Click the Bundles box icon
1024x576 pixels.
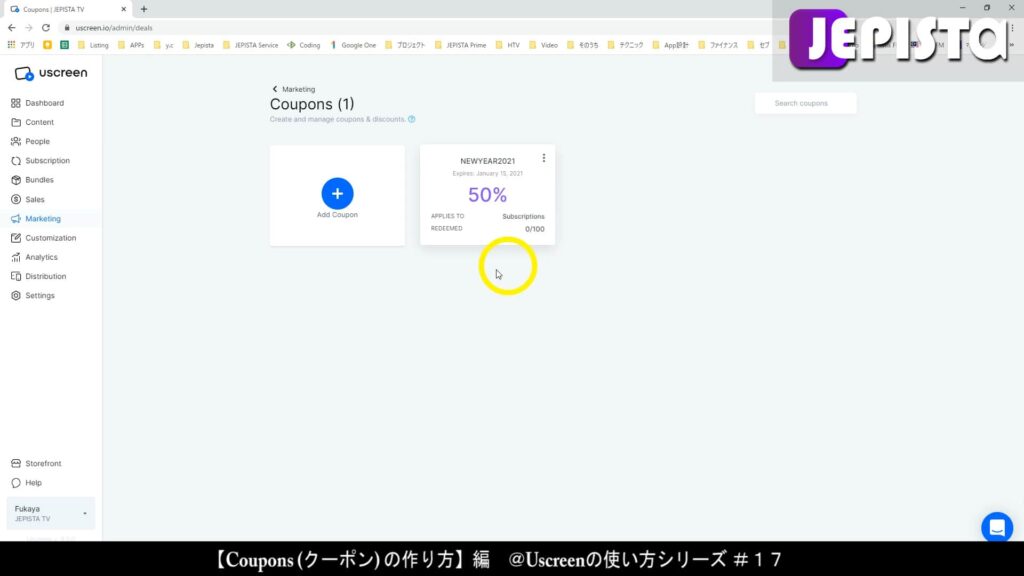16,180
